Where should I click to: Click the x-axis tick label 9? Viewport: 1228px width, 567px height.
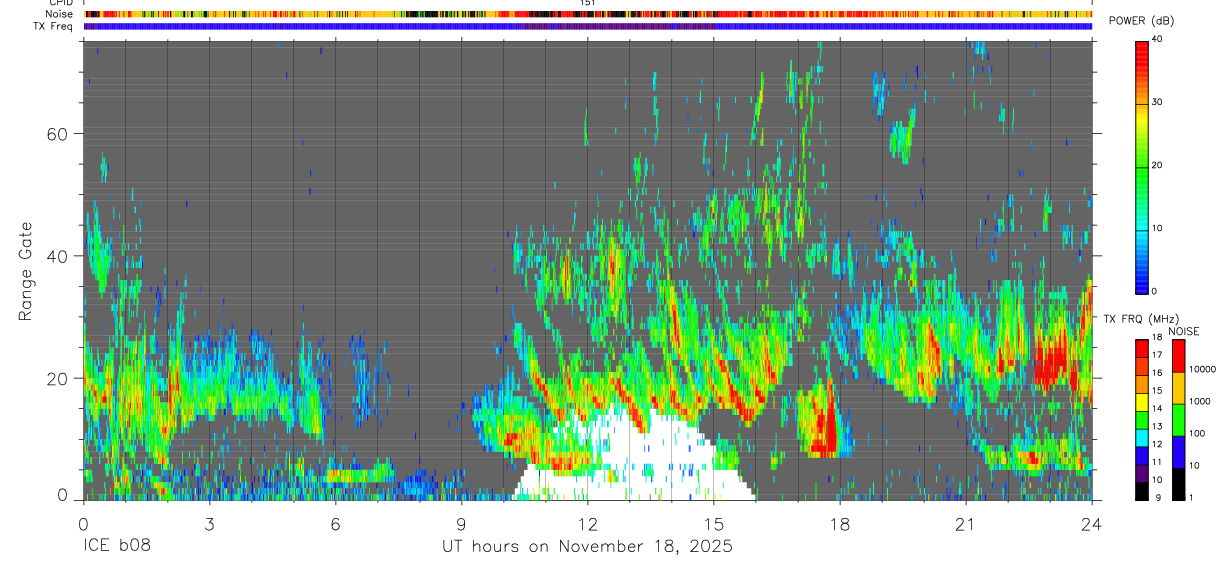(461, 524)
